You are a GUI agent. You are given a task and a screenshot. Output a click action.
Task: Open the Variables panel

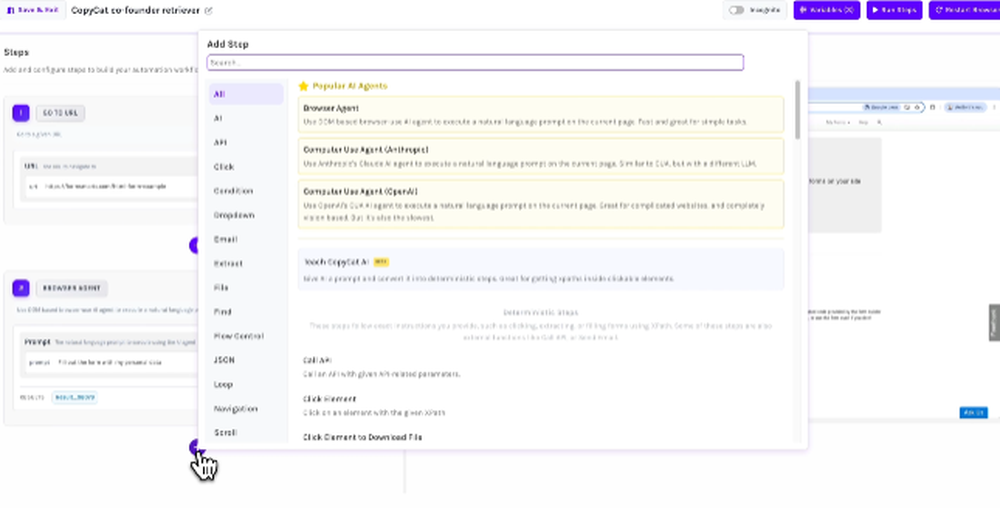[x=827, y=10]
